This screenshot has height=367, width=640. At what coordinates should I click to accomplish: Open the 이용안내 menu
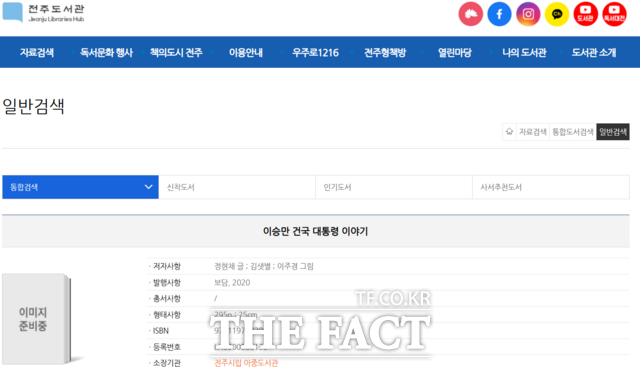point(246,52)
